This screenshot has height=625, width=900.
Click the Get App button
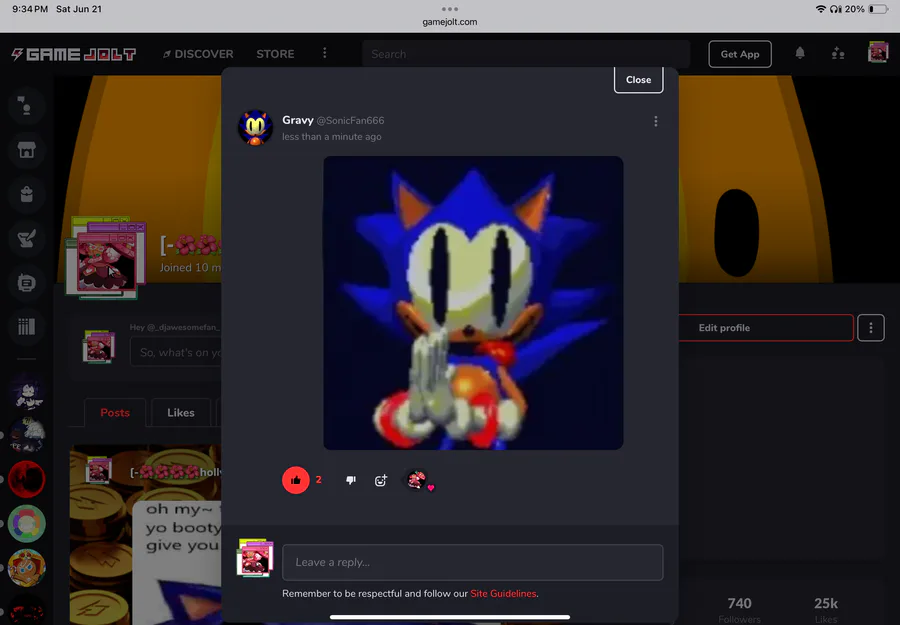tap(740, 54)
